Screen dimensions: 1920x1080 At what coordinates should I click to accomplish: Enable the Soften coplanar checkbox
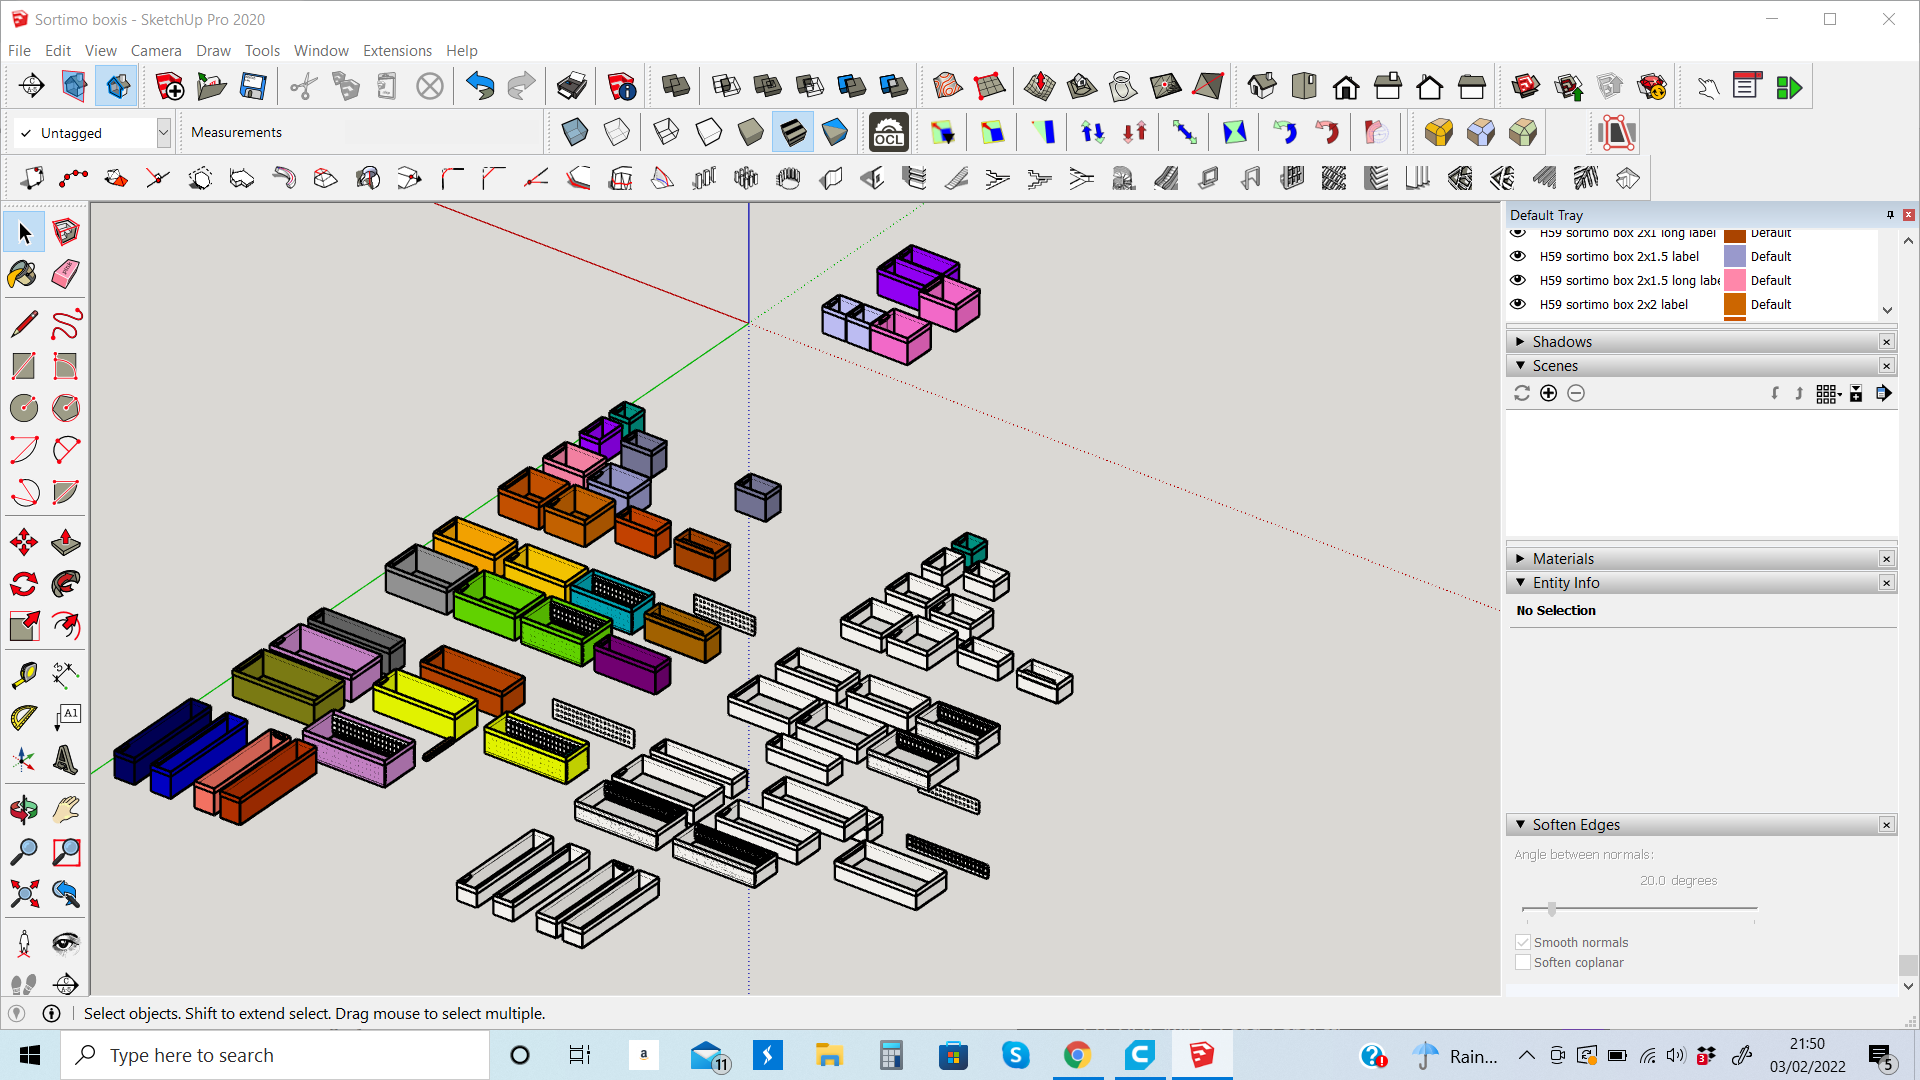coord(1523,962)
